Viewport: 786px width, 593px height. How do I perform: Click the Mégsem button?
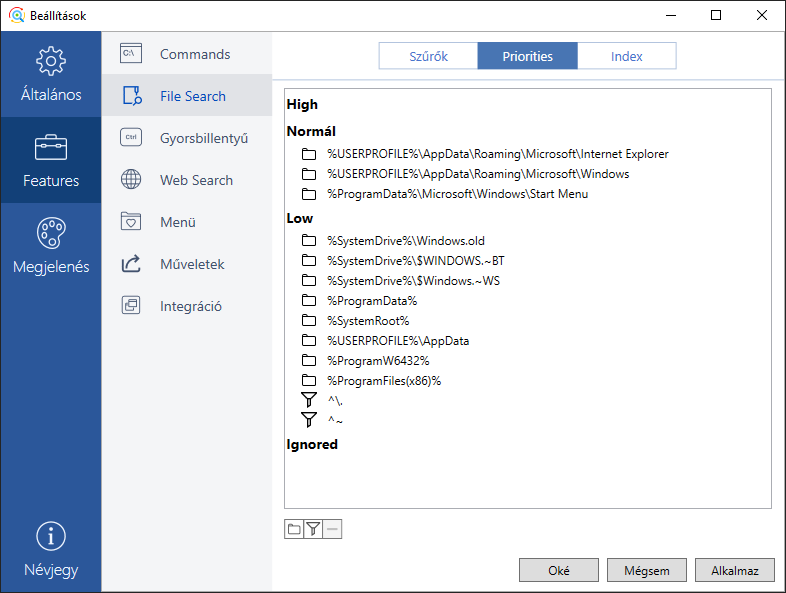646,570
